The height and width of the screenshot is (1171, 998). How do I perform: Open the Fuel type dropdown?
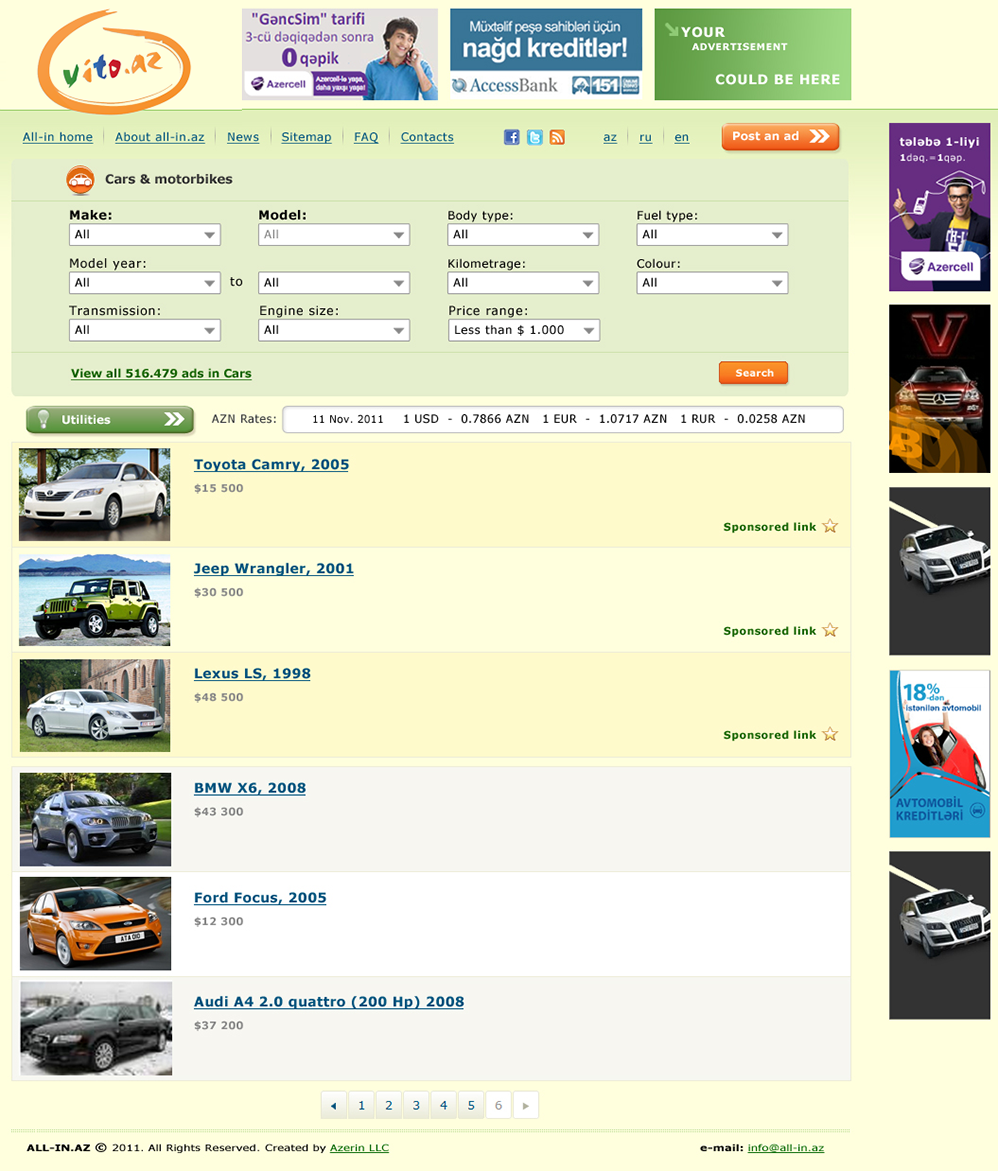(x=712, y=234)
